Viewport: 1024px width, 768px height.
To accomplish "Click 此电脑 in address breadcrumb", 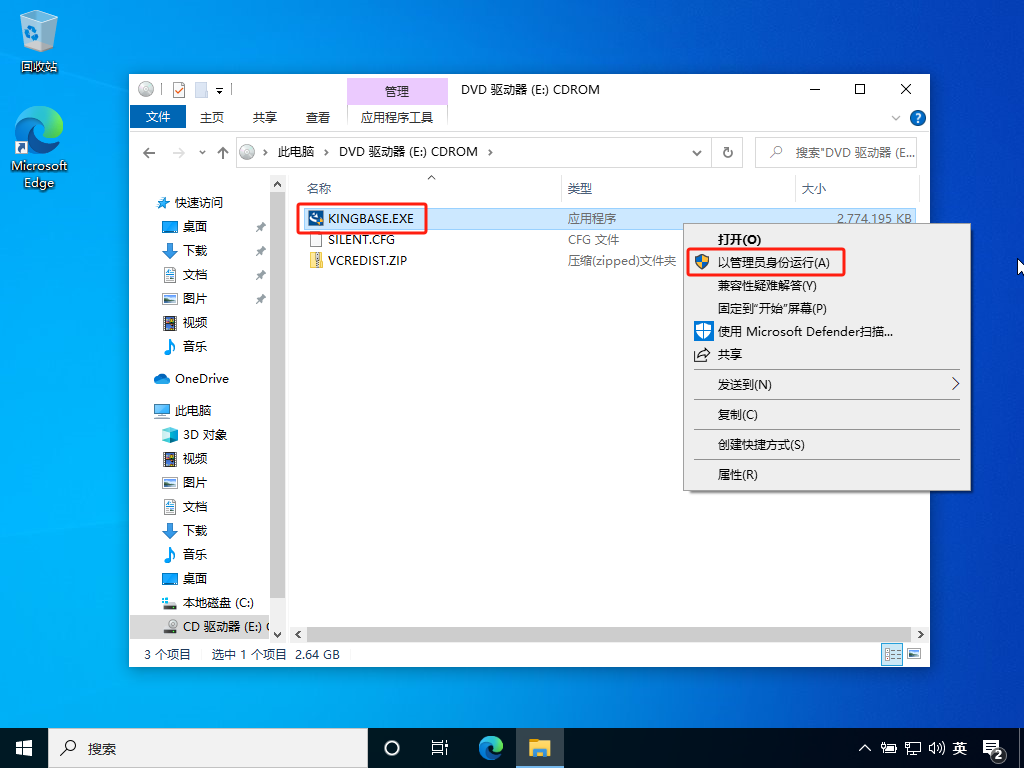I will (295, 152).
